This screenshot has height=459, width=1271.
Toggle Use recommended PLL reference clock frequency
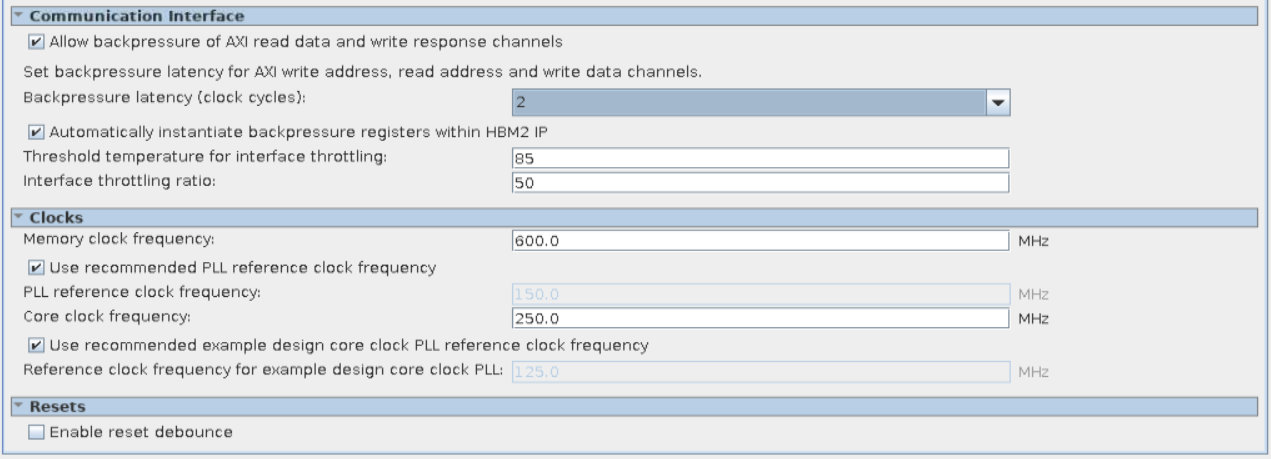click(x=37, y=267)
